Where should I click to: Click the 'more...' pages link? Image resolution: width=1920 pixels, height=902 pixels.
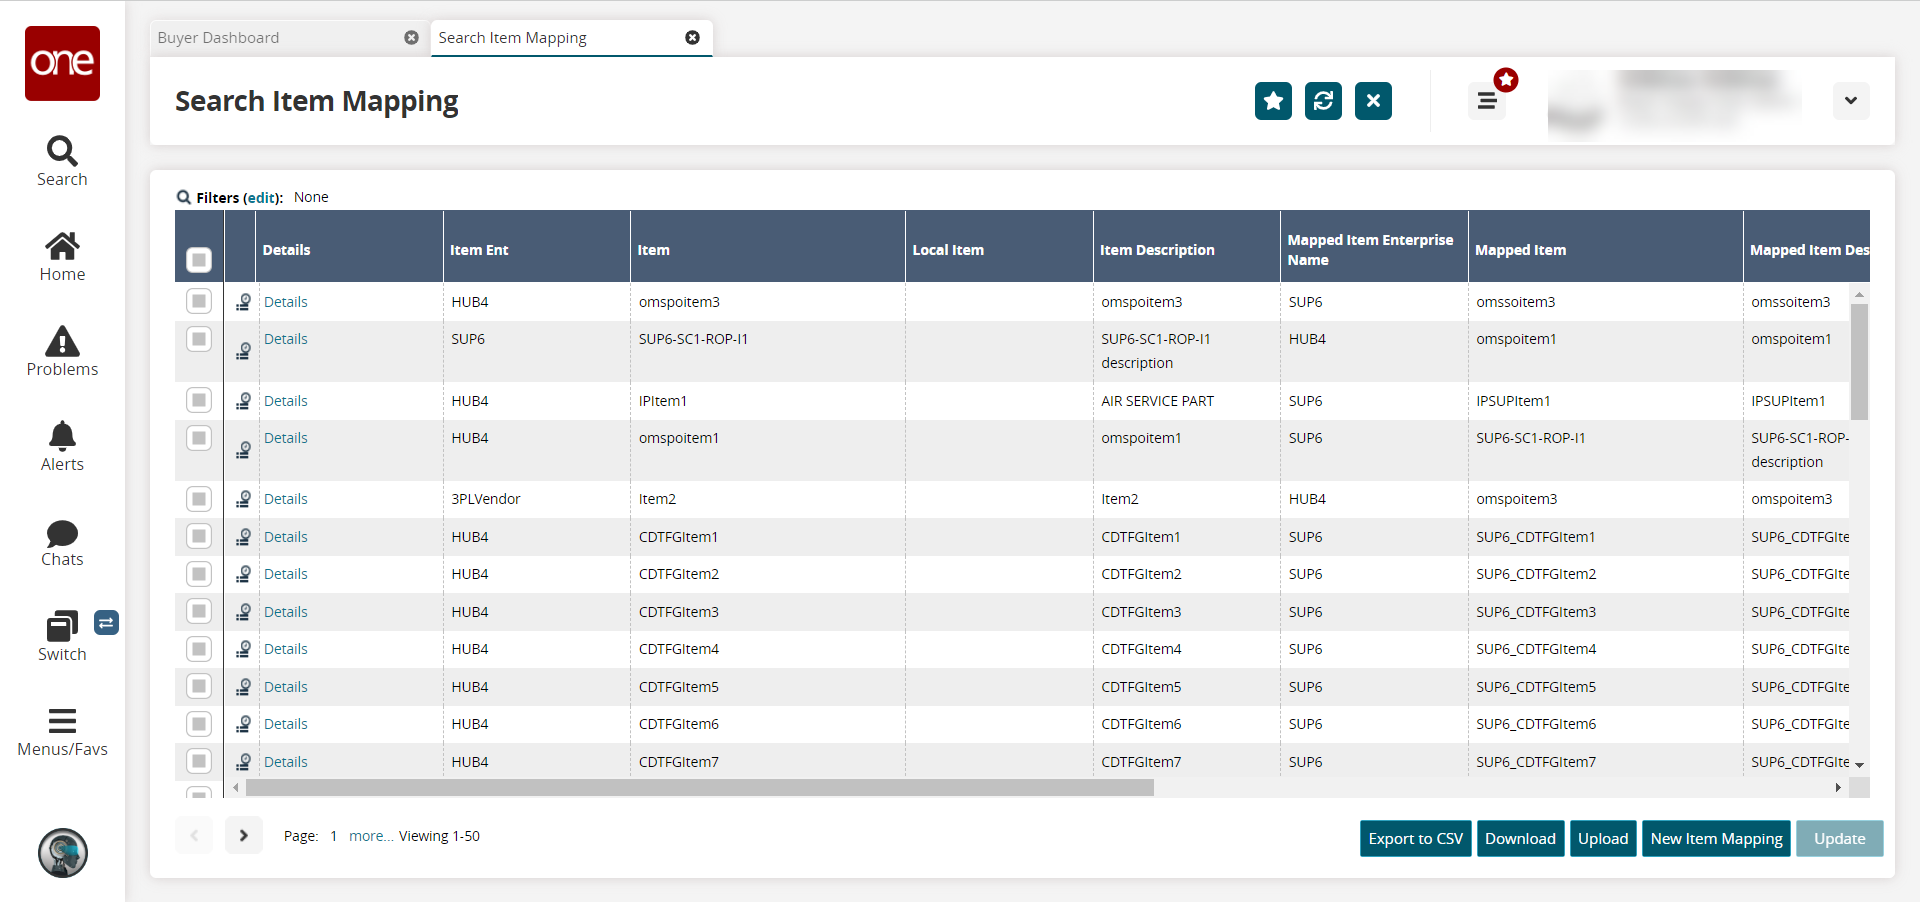[x=370, y=836]
